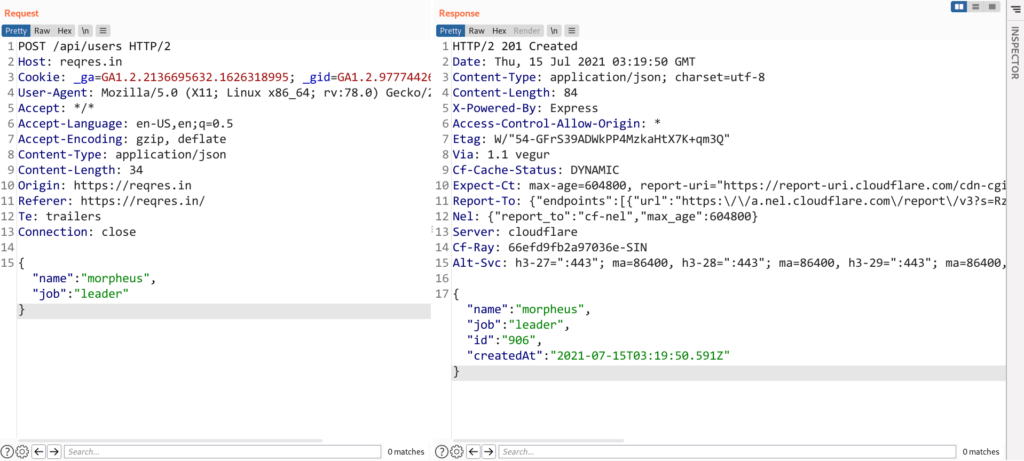The width and height of the screenshot is (1024, 461).
Task: Click the User-Agent header line
Action: [x=224, y=93]
